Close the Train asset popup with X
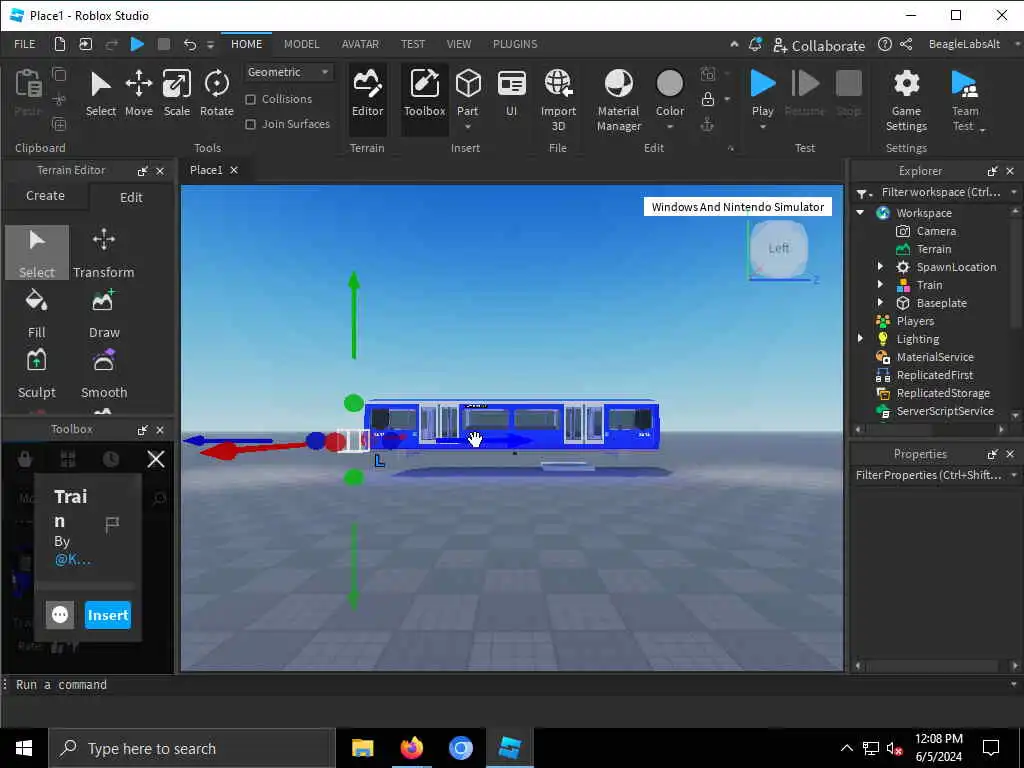1024x768 pixels. (x=156, y=459)
